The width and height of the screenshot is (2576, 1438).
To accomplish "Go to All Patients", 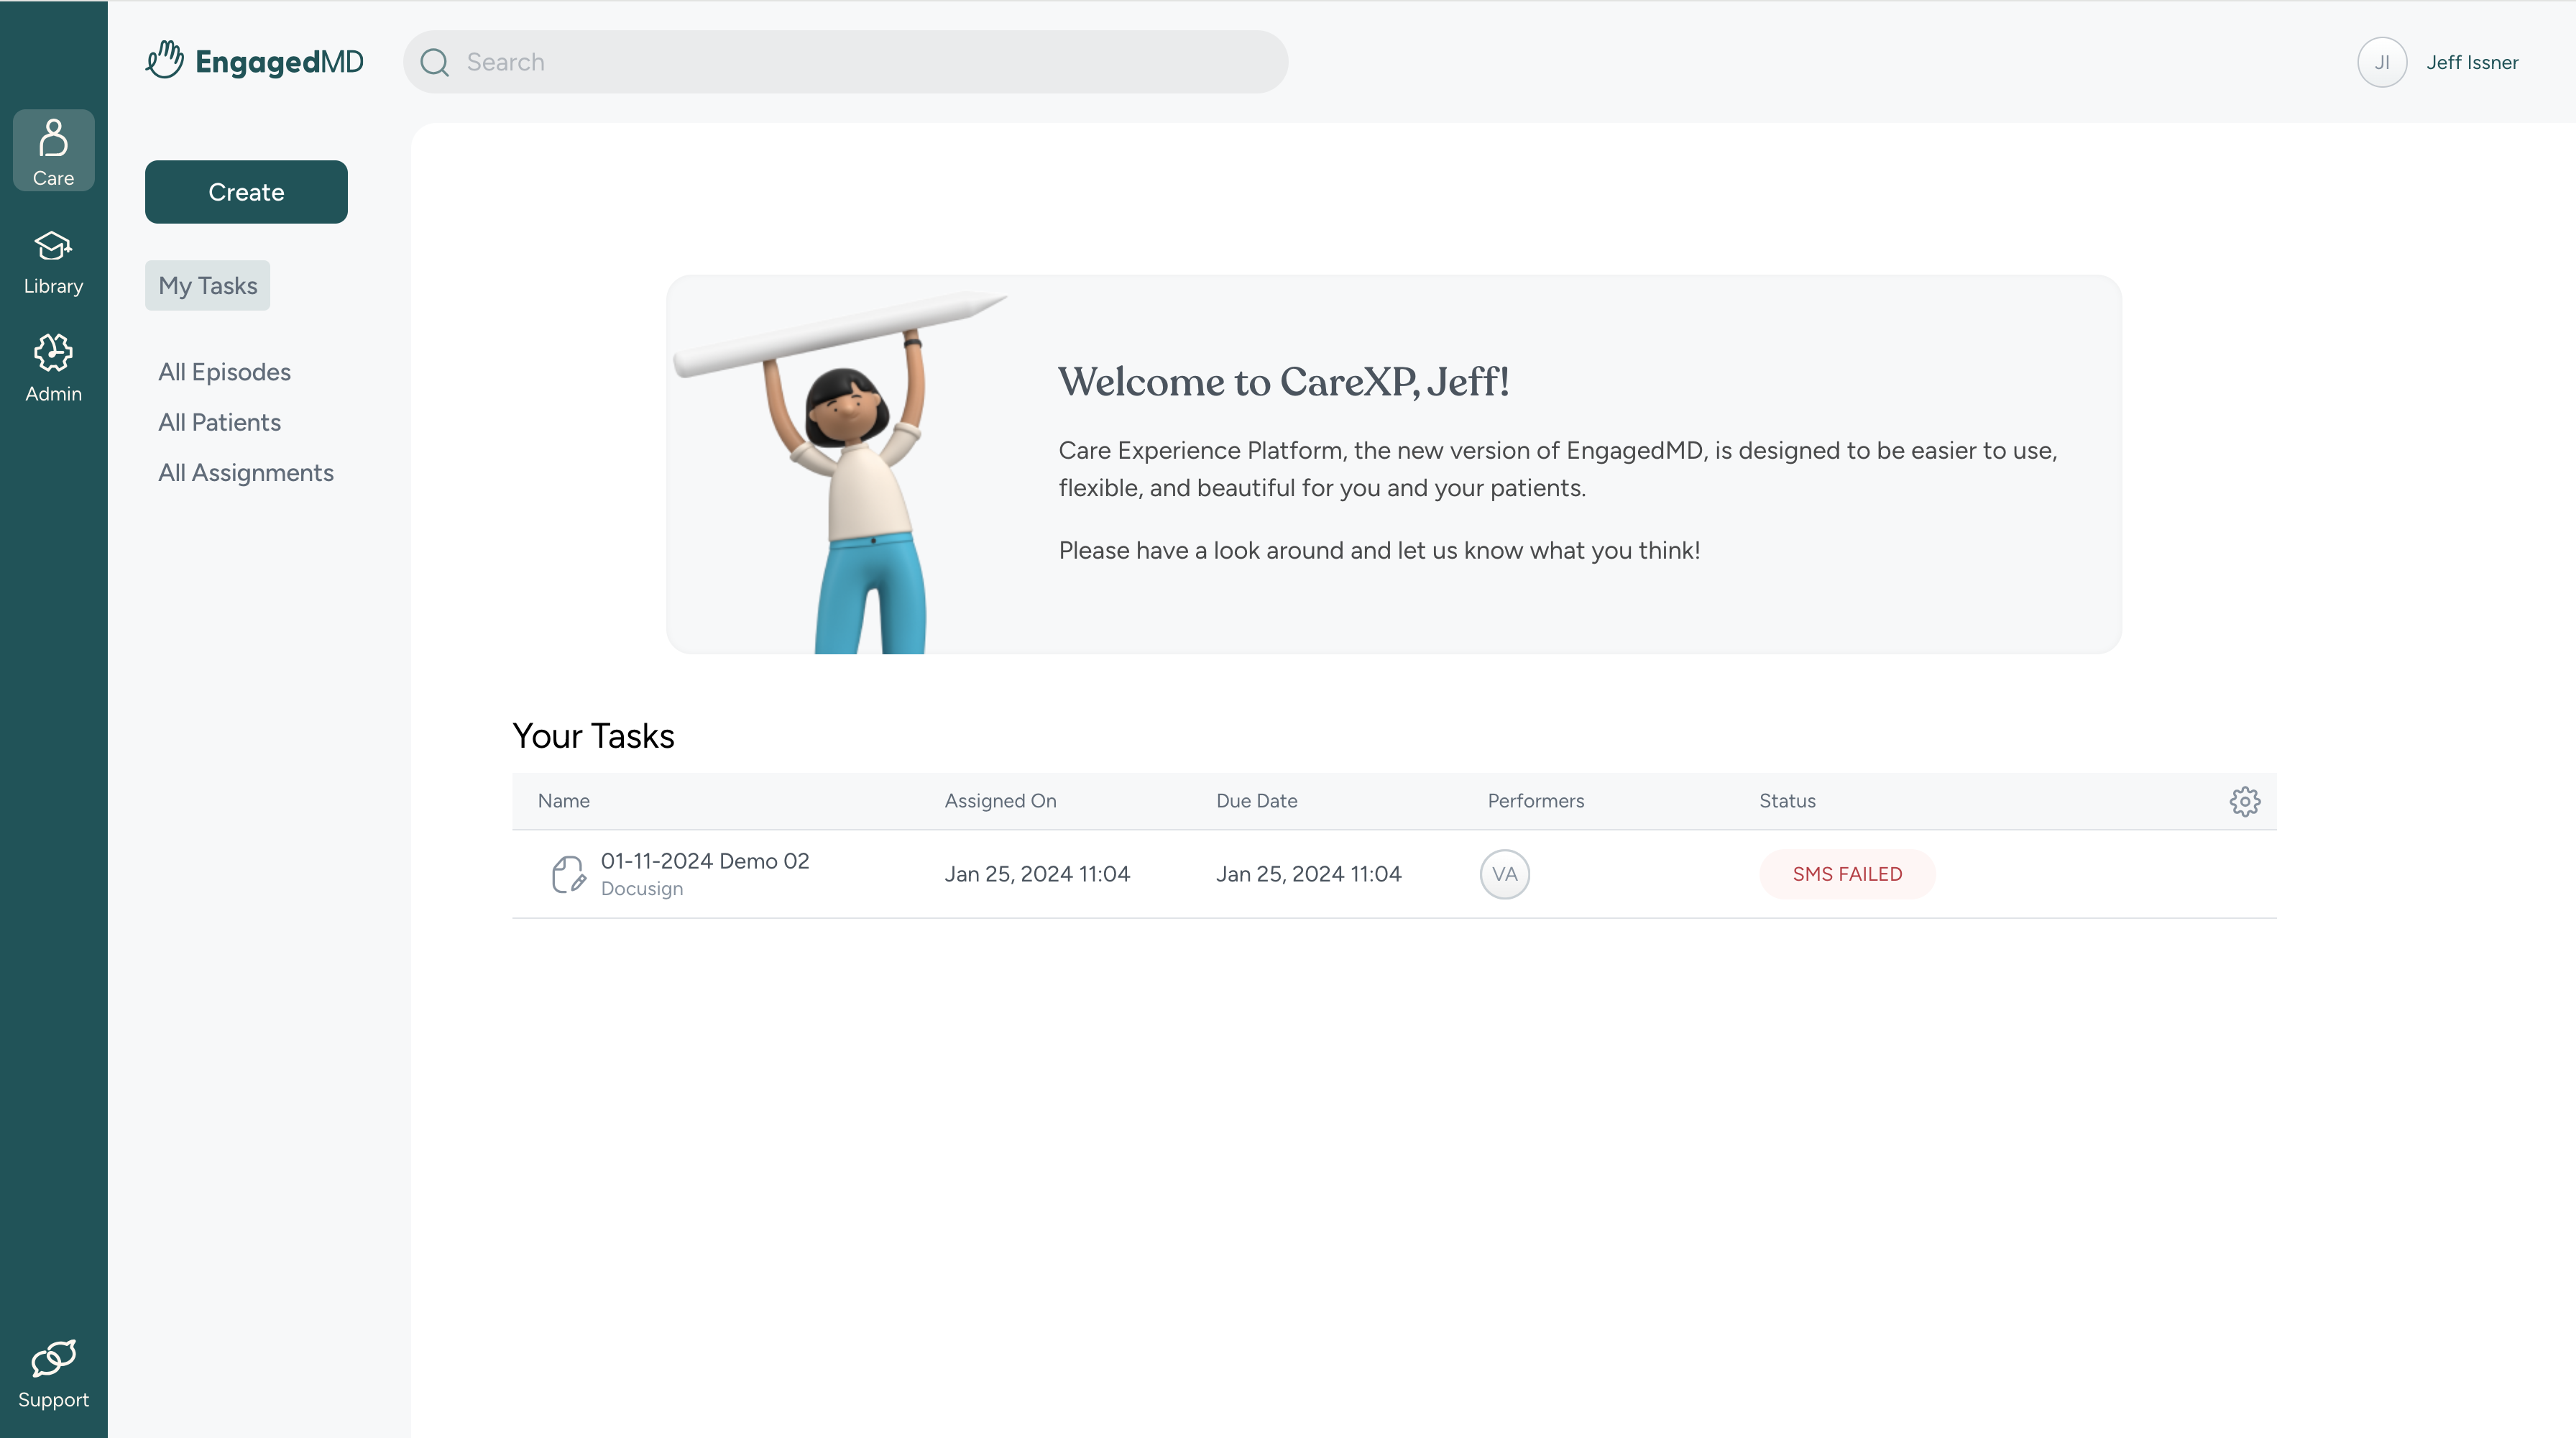I will (x=219, y=423).
